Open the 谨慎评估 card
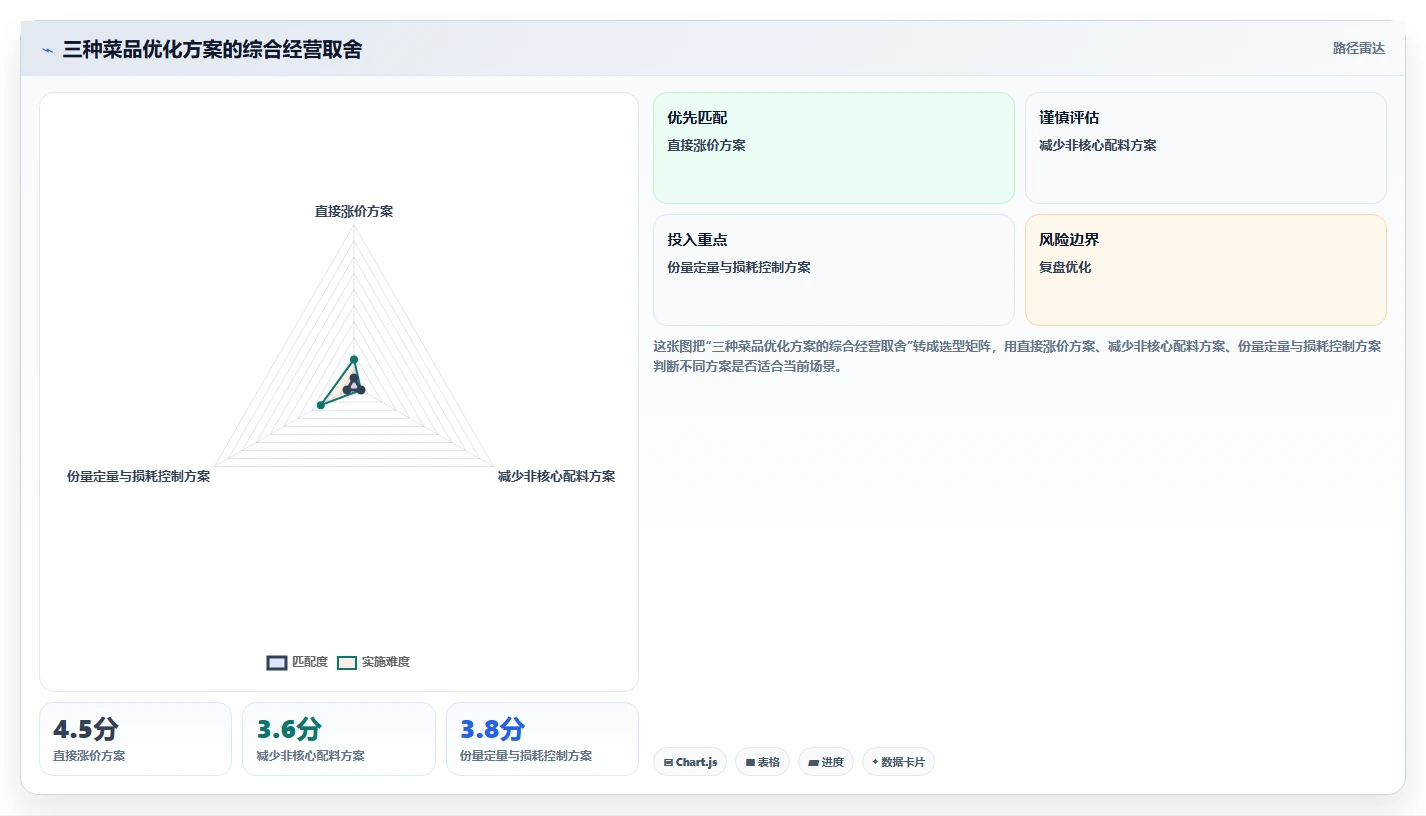Viewport: 1426px width, 816px height. (x=1206, y=148)
